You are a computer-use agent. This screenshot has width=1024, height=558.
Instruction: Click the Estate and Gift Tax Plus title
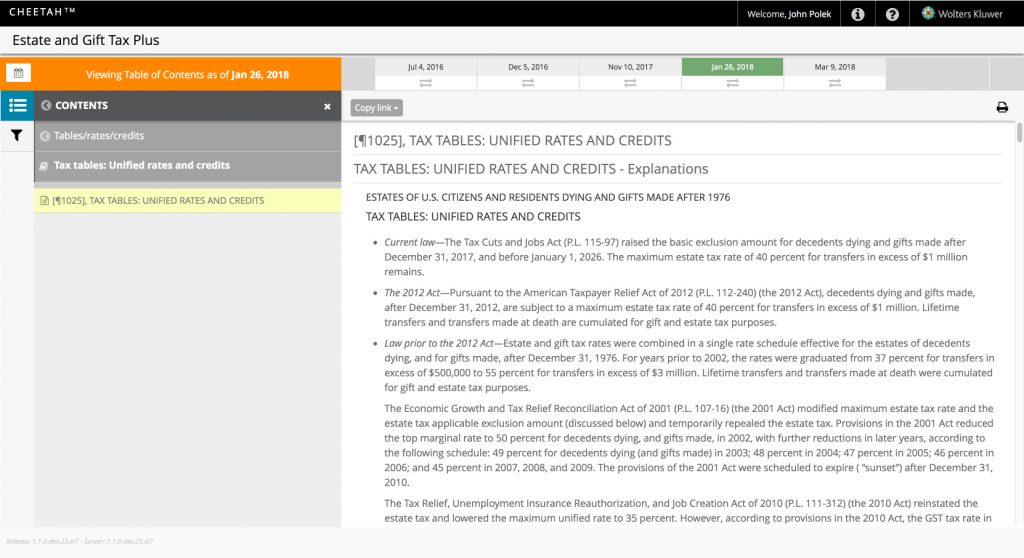86,40
